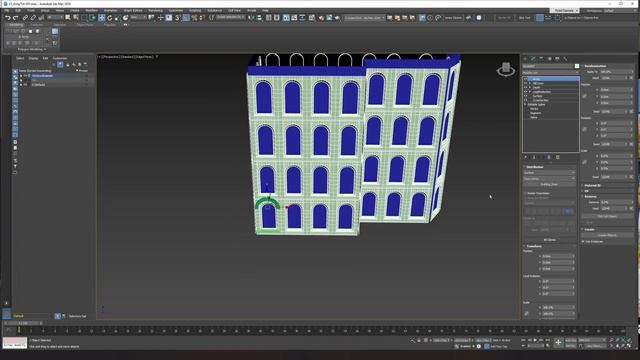
Task: Open the File menu
Action: (x=7, y=10)
